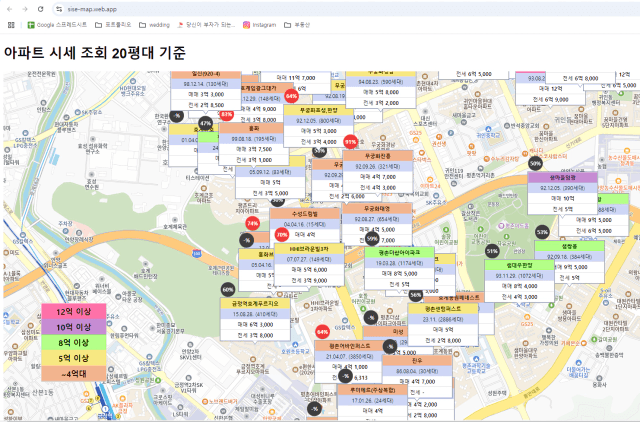Click the orange ~4억대 legend swatch

coord(73,373)
